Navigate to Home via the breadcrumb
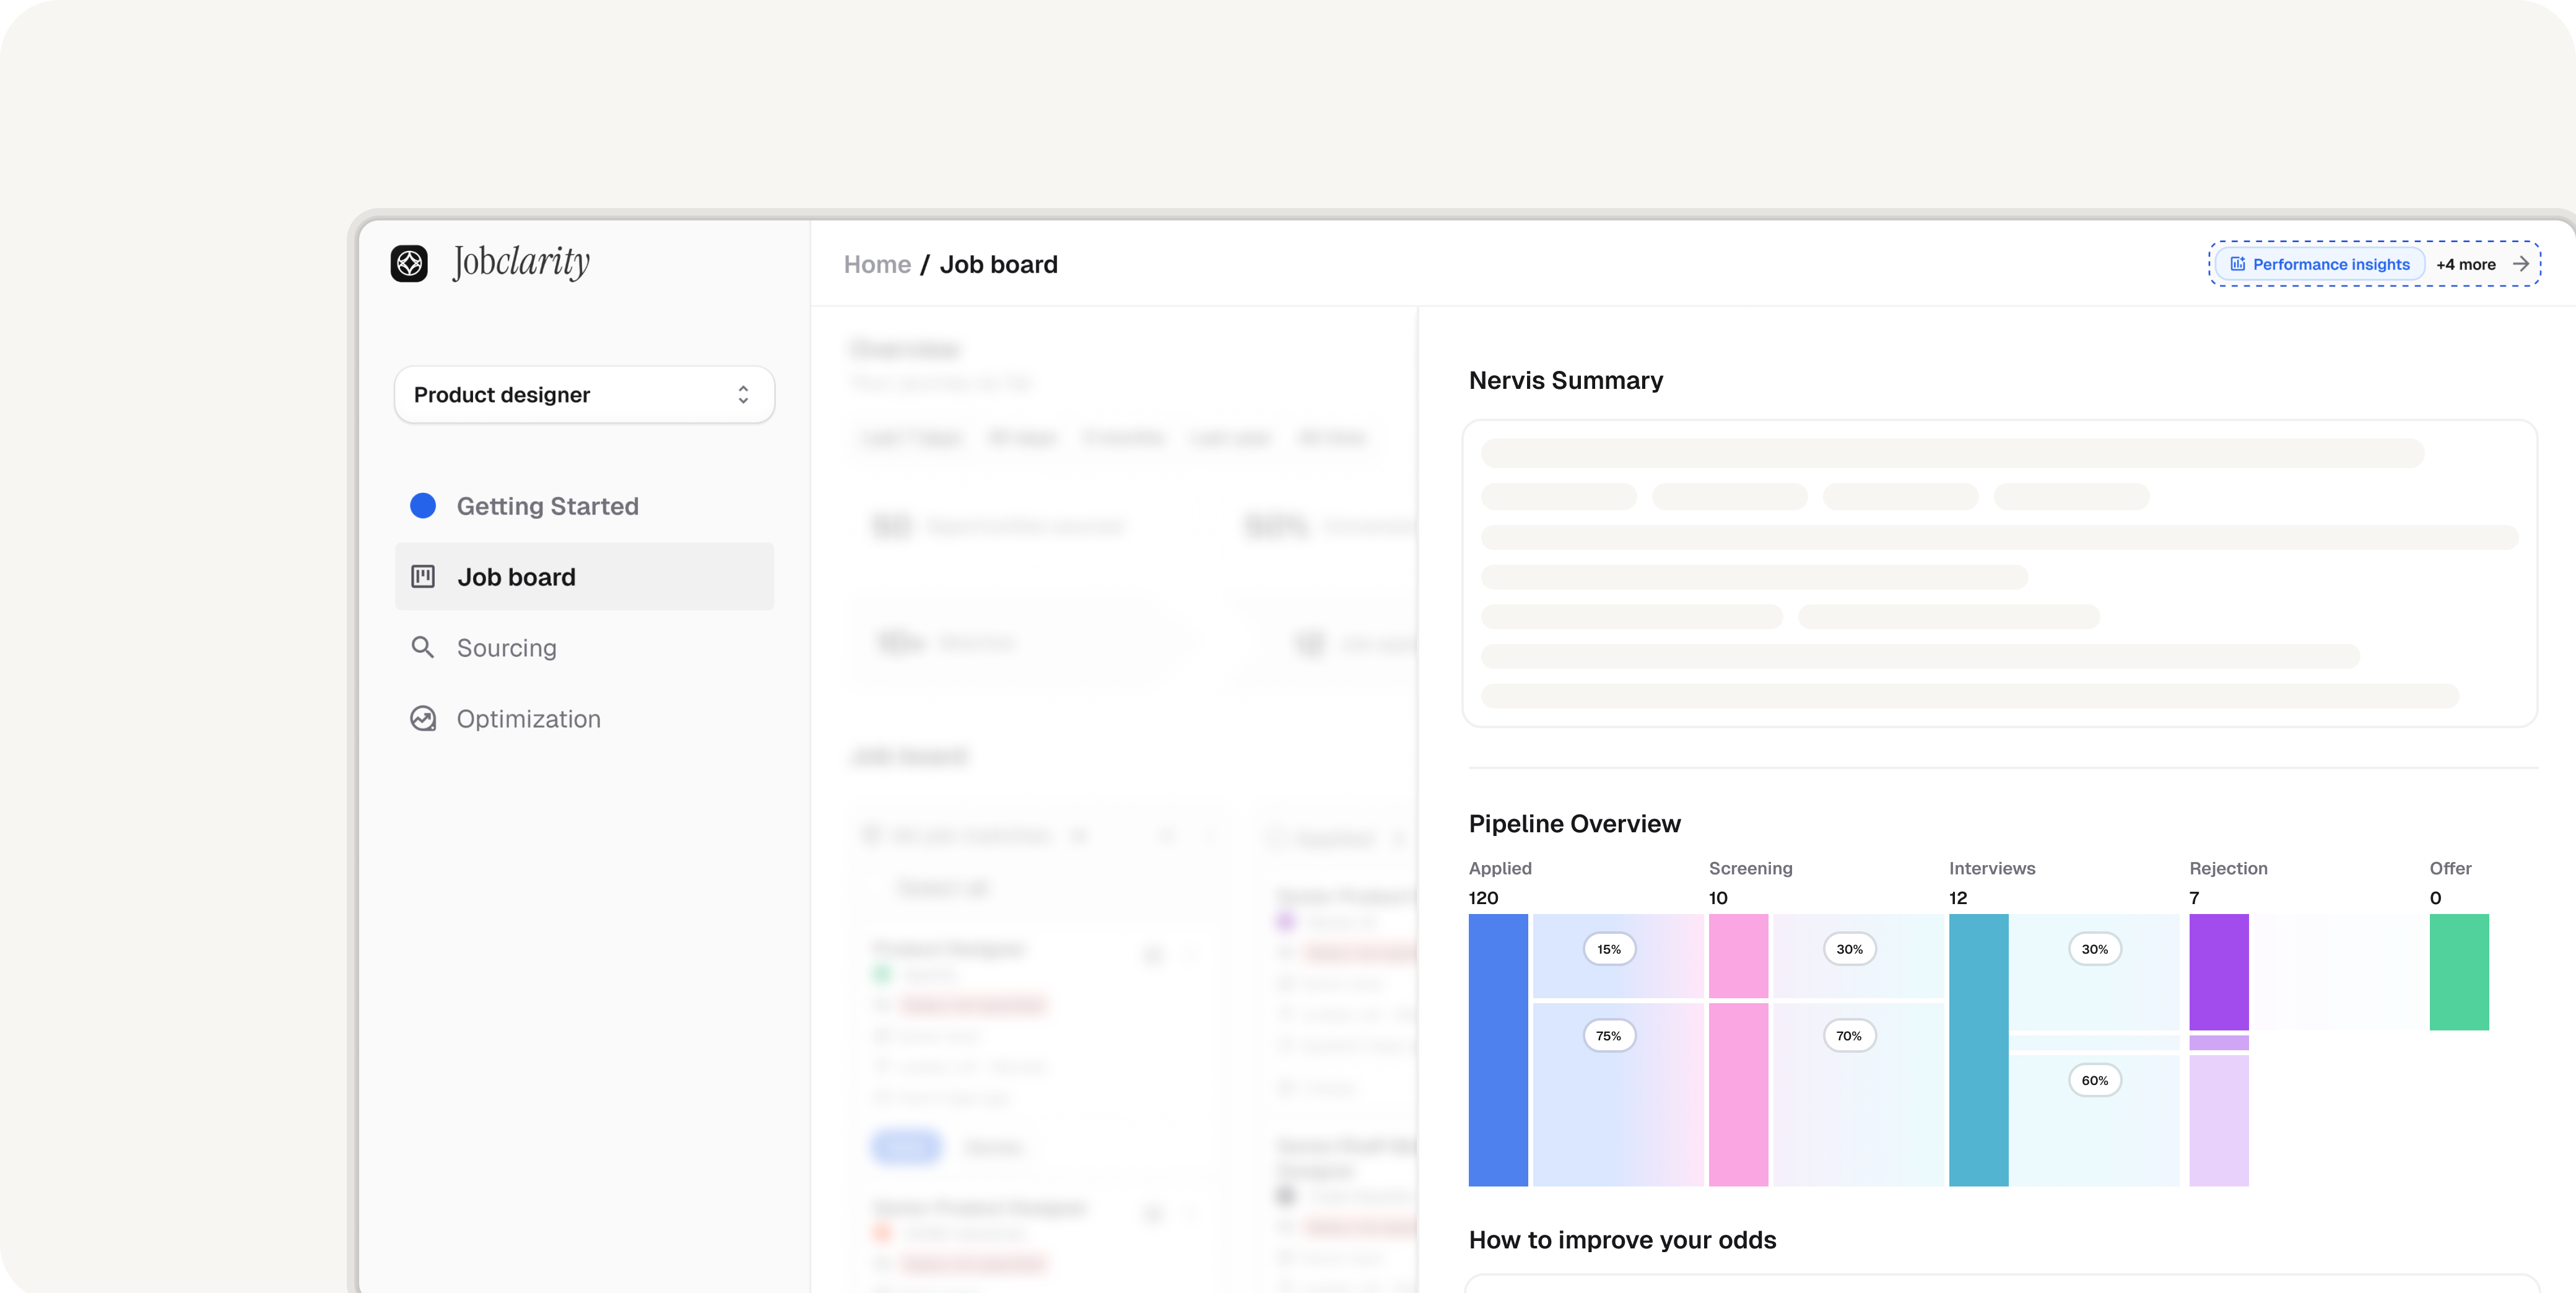The image size is (2576, 1293). [877, 264]
